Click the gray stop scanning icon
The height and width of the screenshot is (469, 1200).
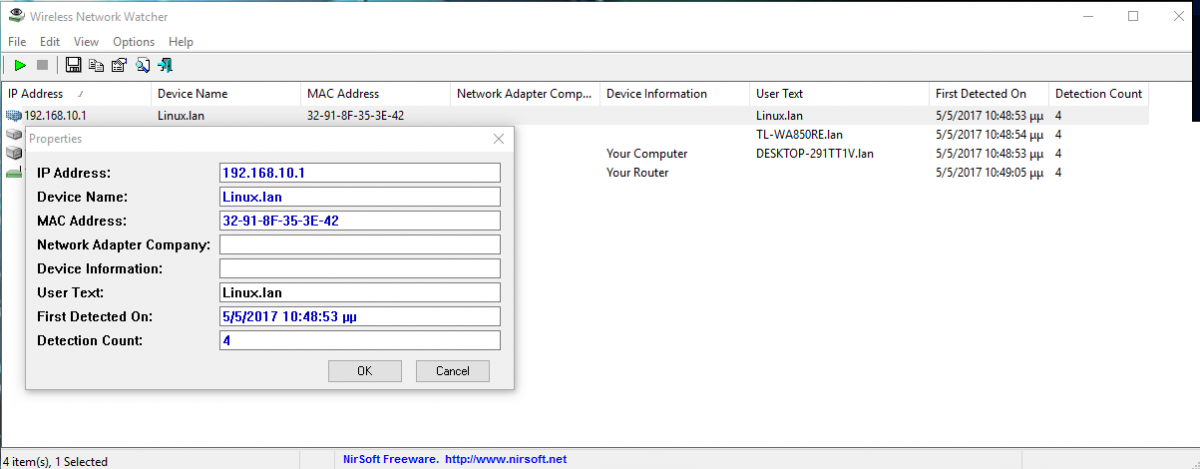coord(42,65)
